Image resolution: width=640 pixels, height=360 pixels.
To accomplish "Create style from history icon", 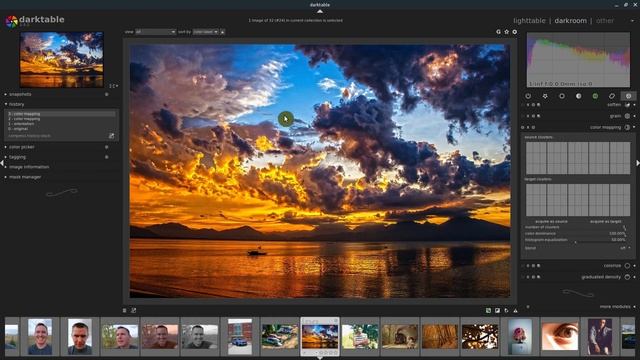I will pos(111,136).
